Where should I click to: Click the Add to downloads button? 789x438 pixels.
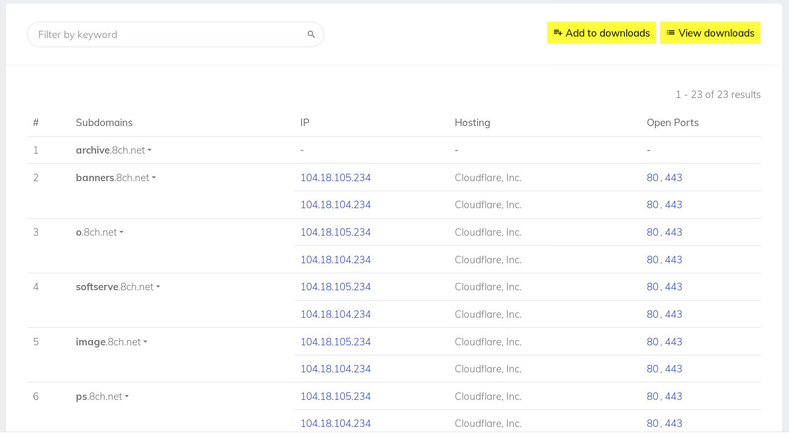[x=601, y=33]
